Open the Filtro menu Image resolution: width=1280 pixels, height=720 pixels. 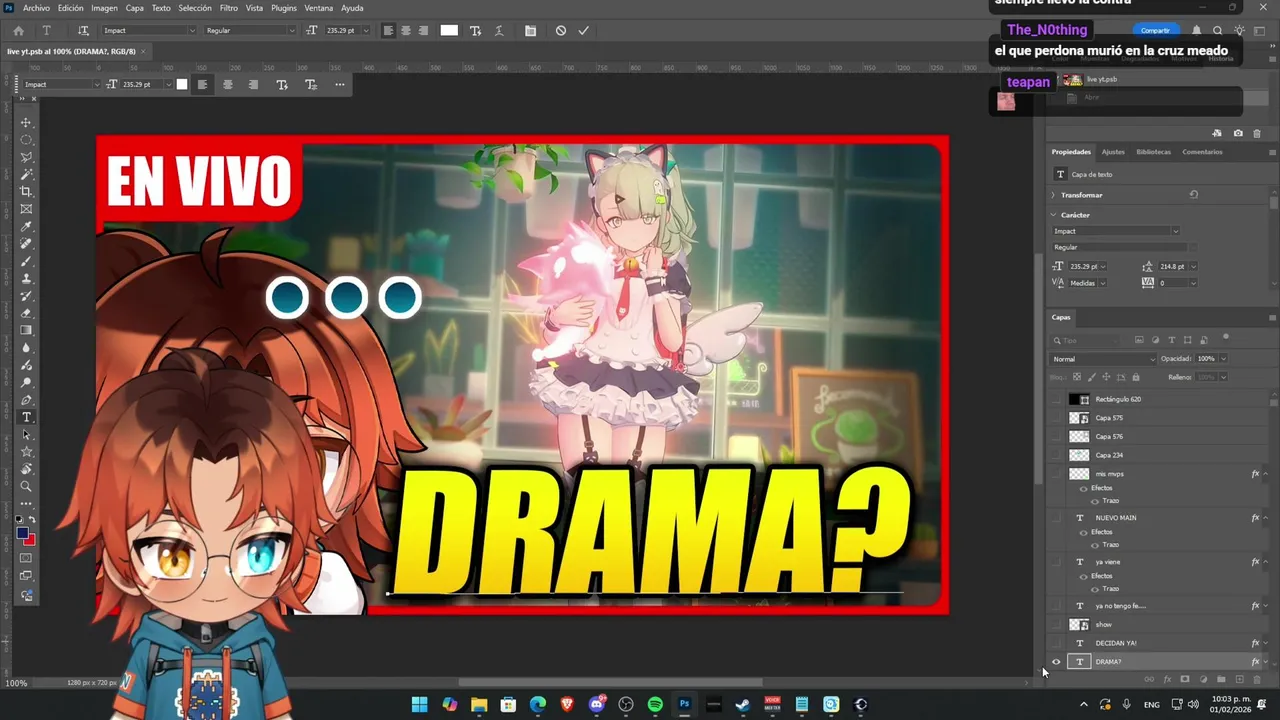click(229, 8)
